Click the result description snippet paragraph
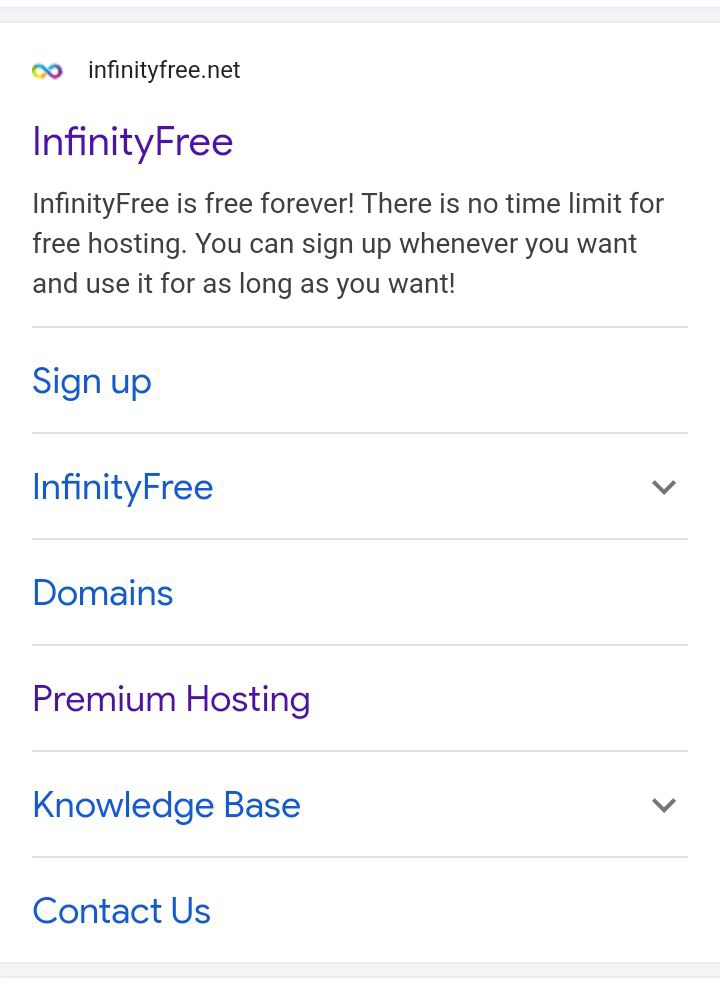The width and height of the screenshot is (720, 988). point(348,244)
